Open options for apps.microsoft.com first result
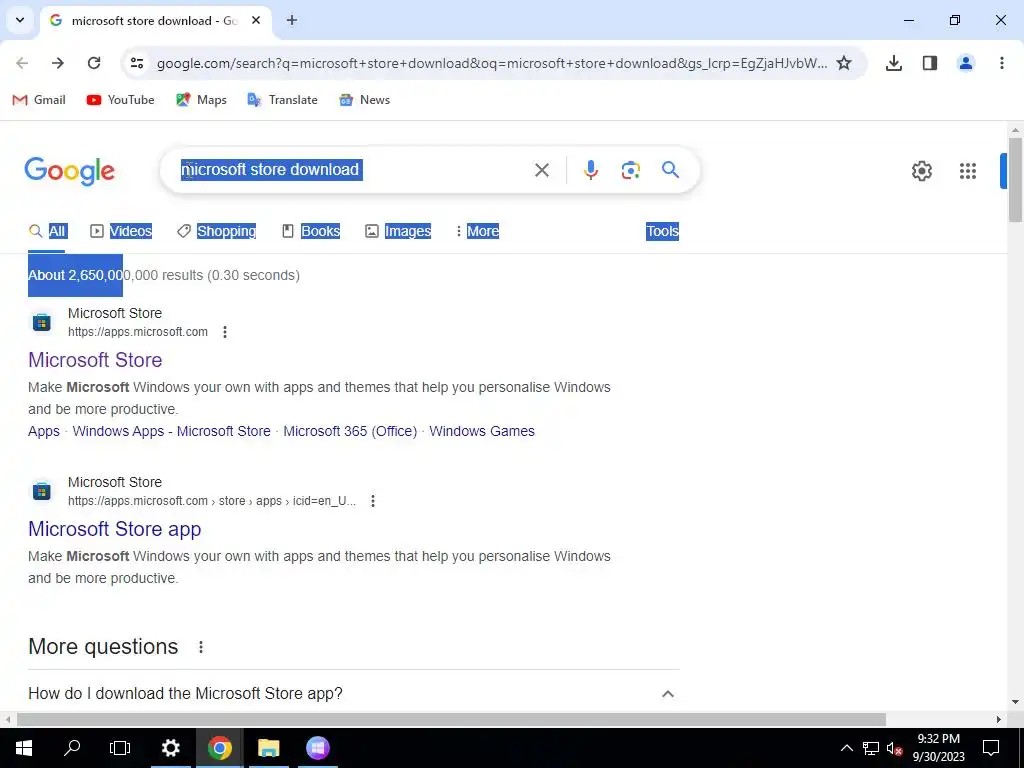The image size is (1024, 768). click(x=225, y=332)
